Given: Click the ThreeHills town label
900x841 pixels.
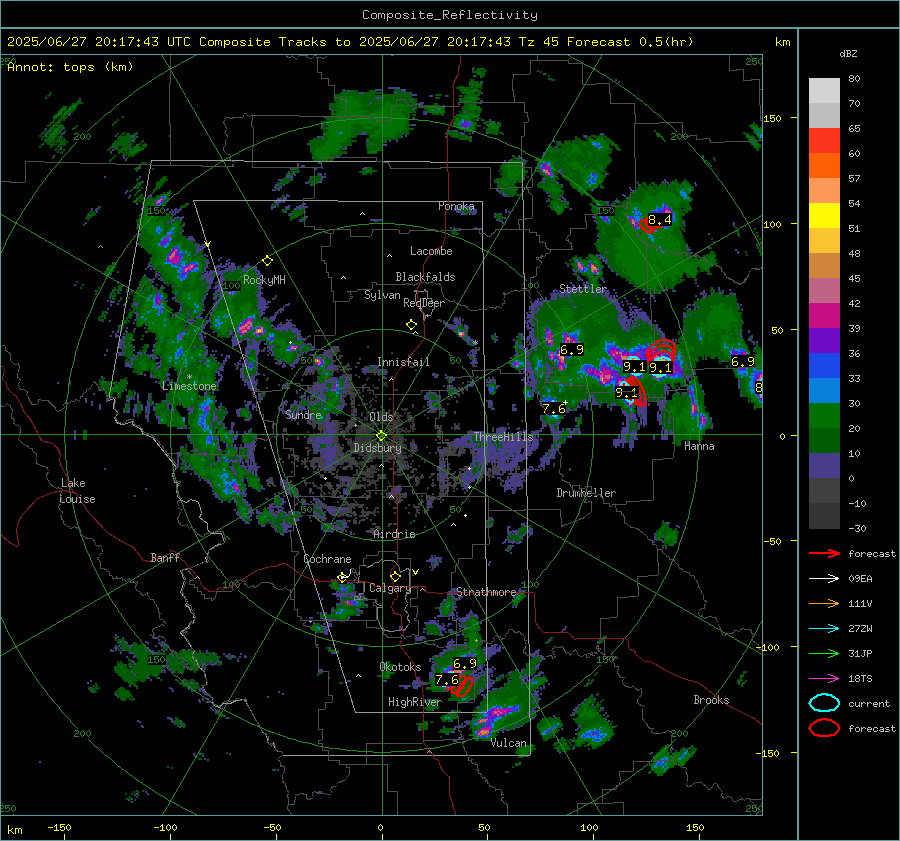Looking at the screenshot, I should [x=503, y=437].
